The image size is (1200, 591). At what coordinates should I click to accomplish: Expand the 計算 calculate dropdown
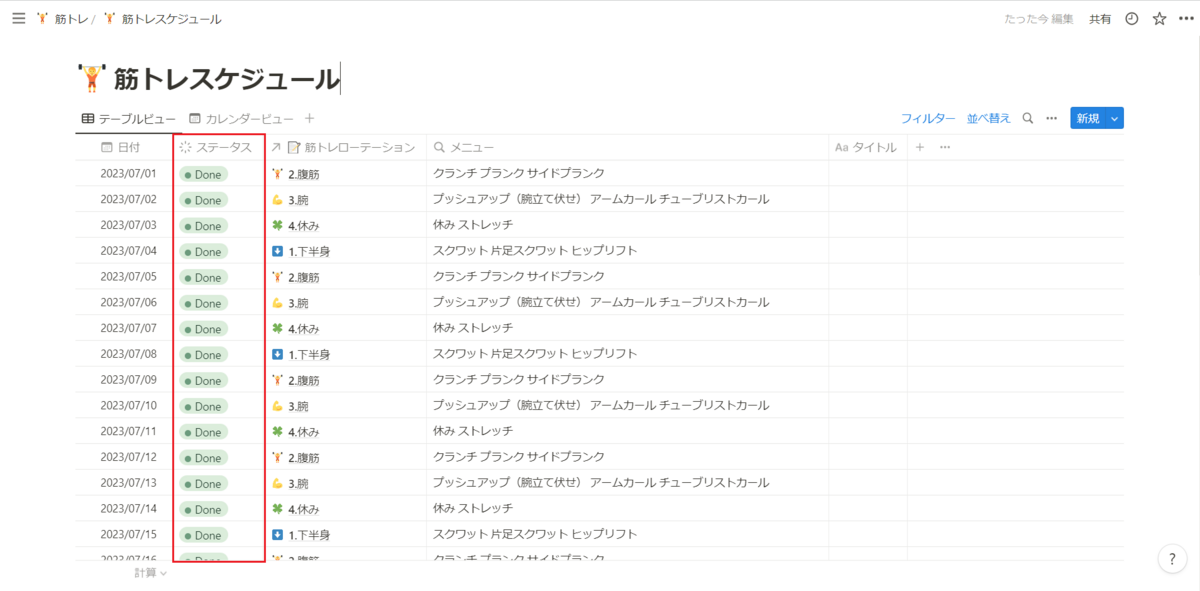click(x=151, y=573)
